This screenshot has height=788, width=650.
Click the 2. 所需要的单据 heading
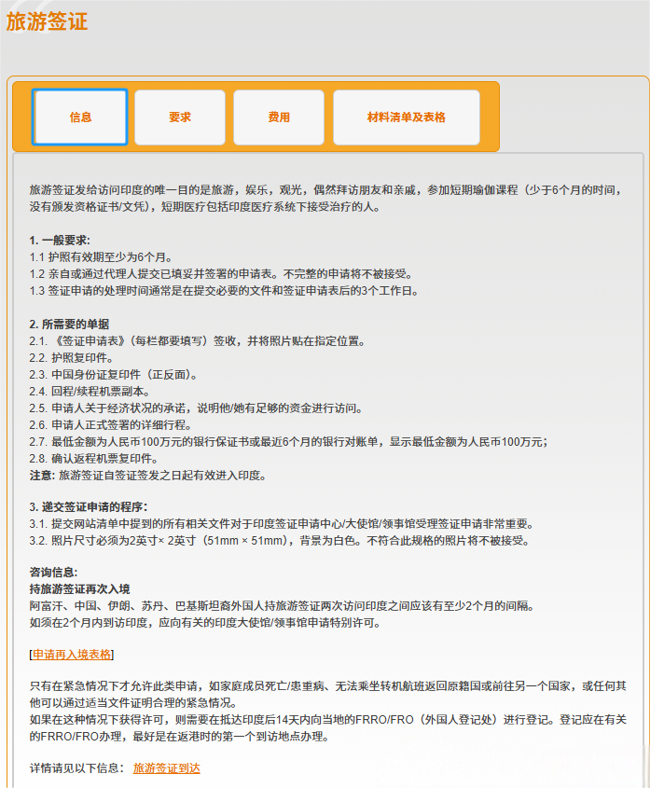[70, 324]
